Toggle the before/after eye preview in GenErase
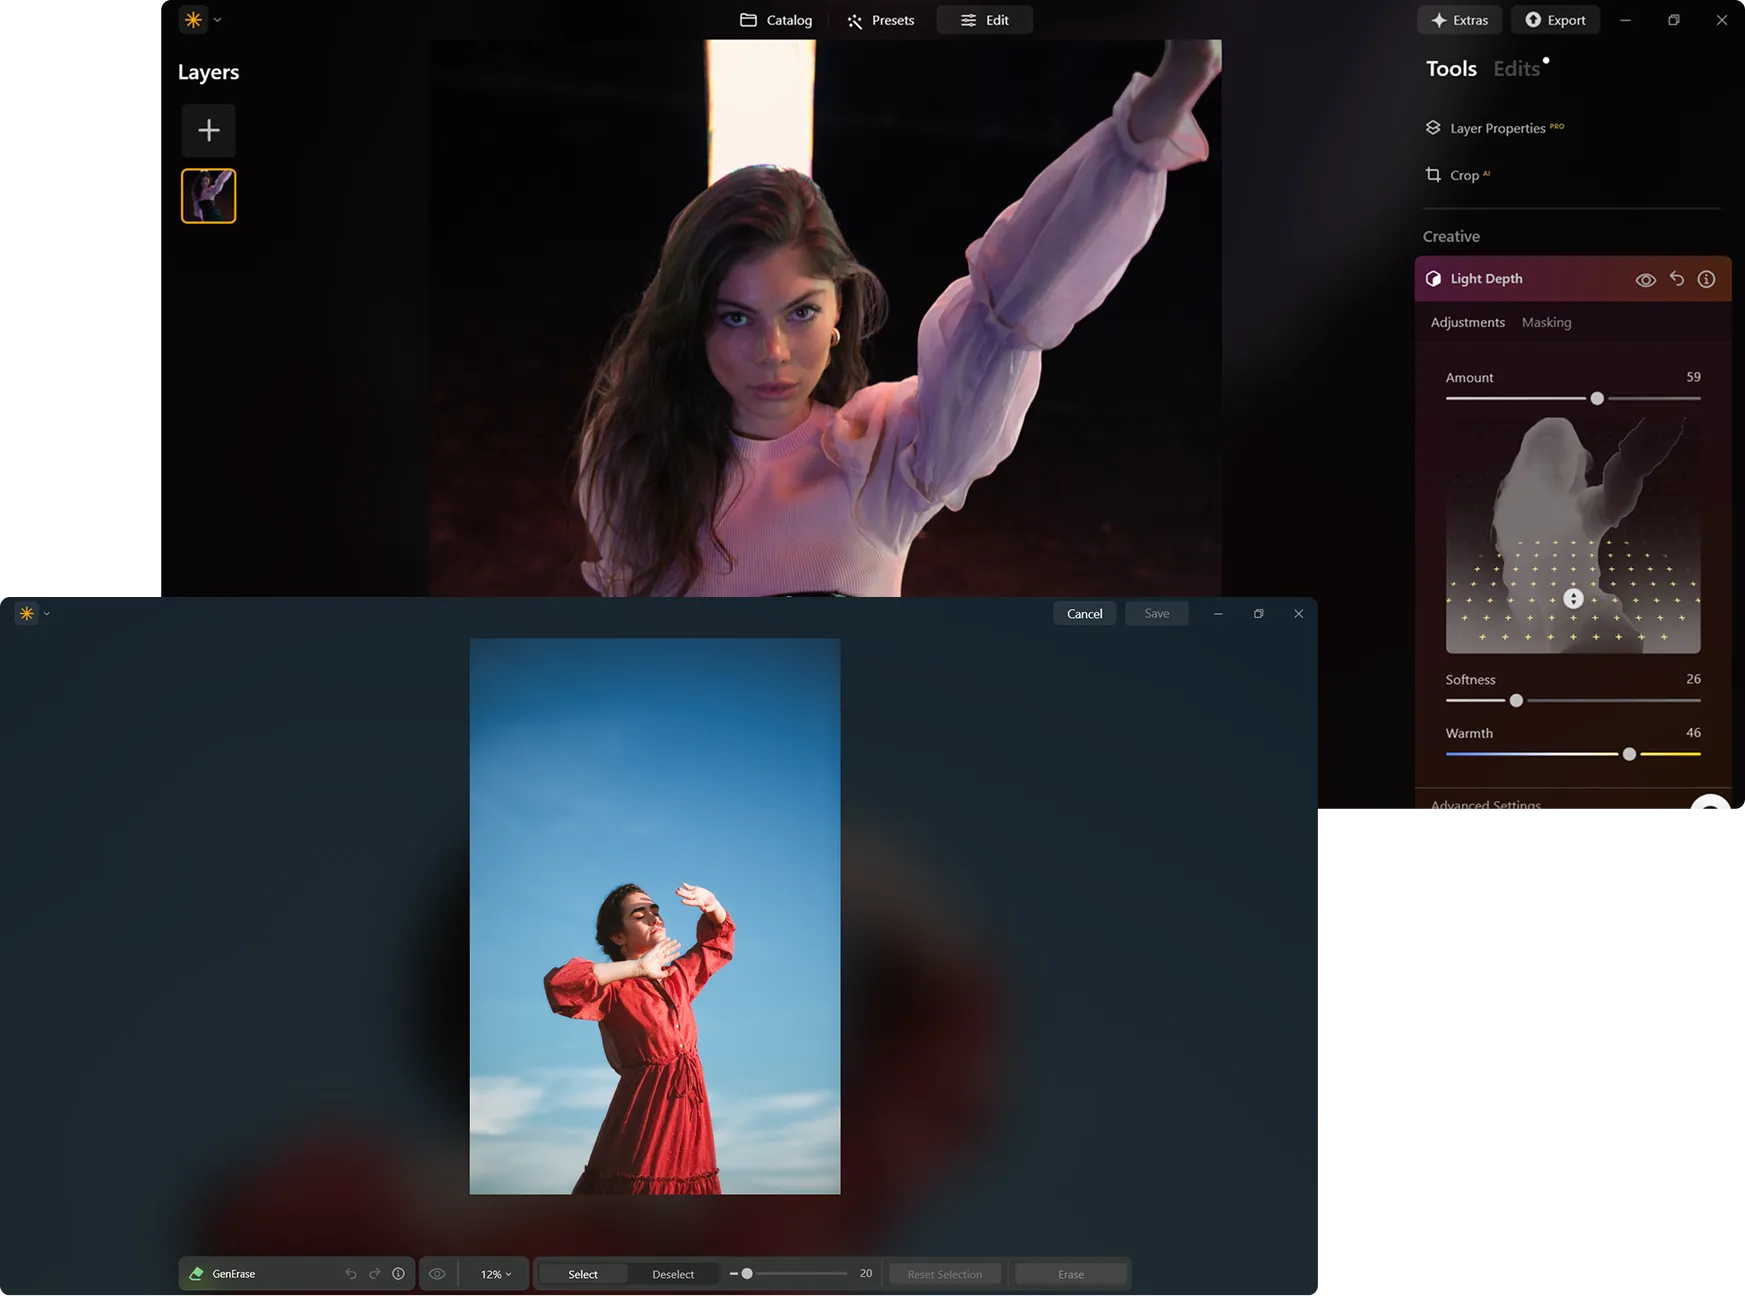This screenshot has width=1745, height=1296. pyautogui.click(x=437, y=1274)
